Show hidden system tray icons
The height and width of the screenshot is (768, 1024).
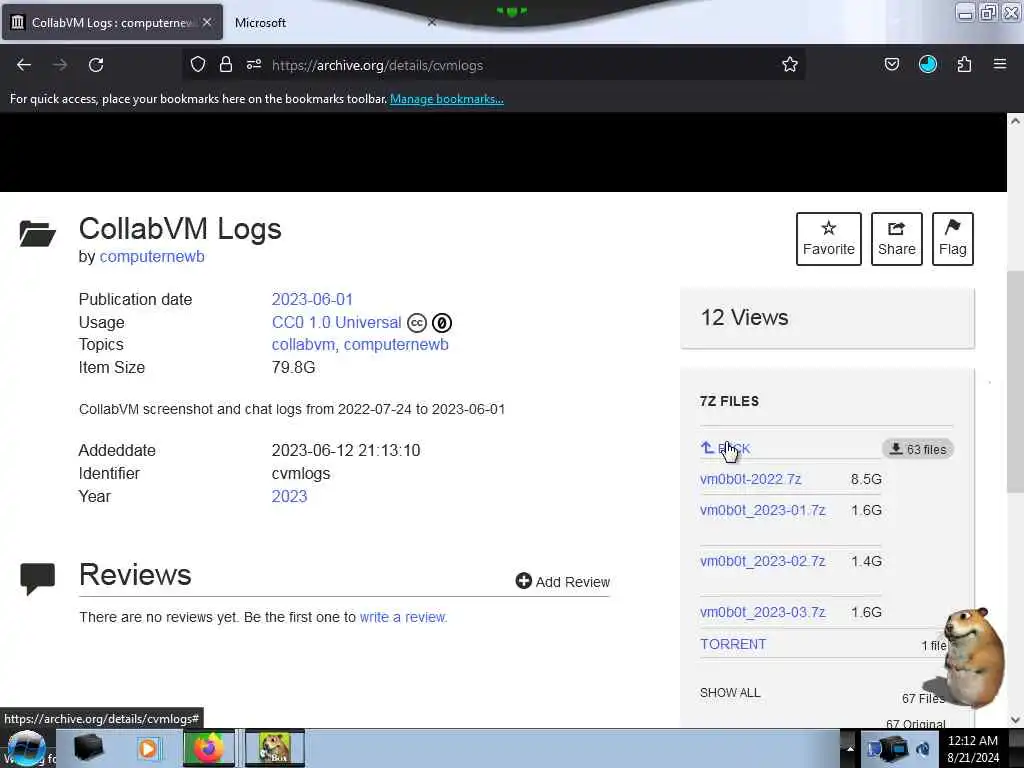(x=850, y=748)
